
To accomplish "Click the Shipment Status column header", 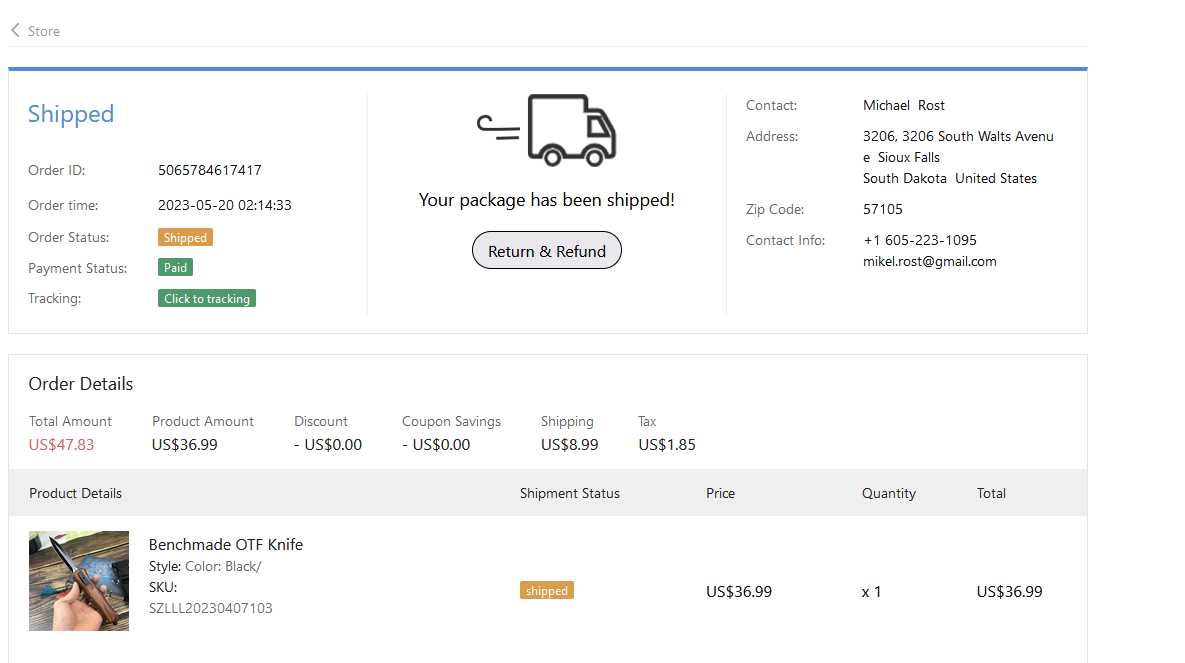I will [570, 493].
